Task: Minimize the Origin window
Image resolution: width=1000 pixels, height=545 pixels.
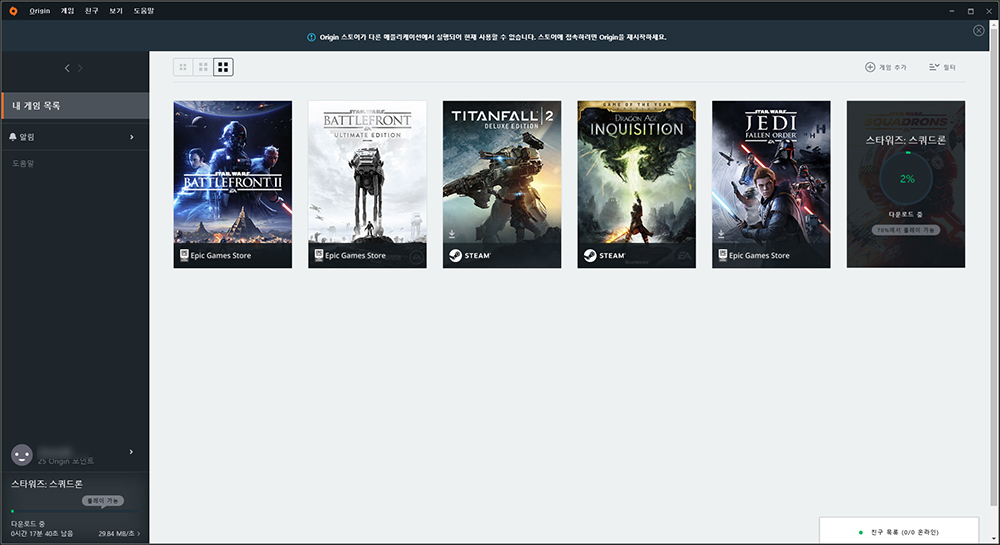Action: [952, 11]
